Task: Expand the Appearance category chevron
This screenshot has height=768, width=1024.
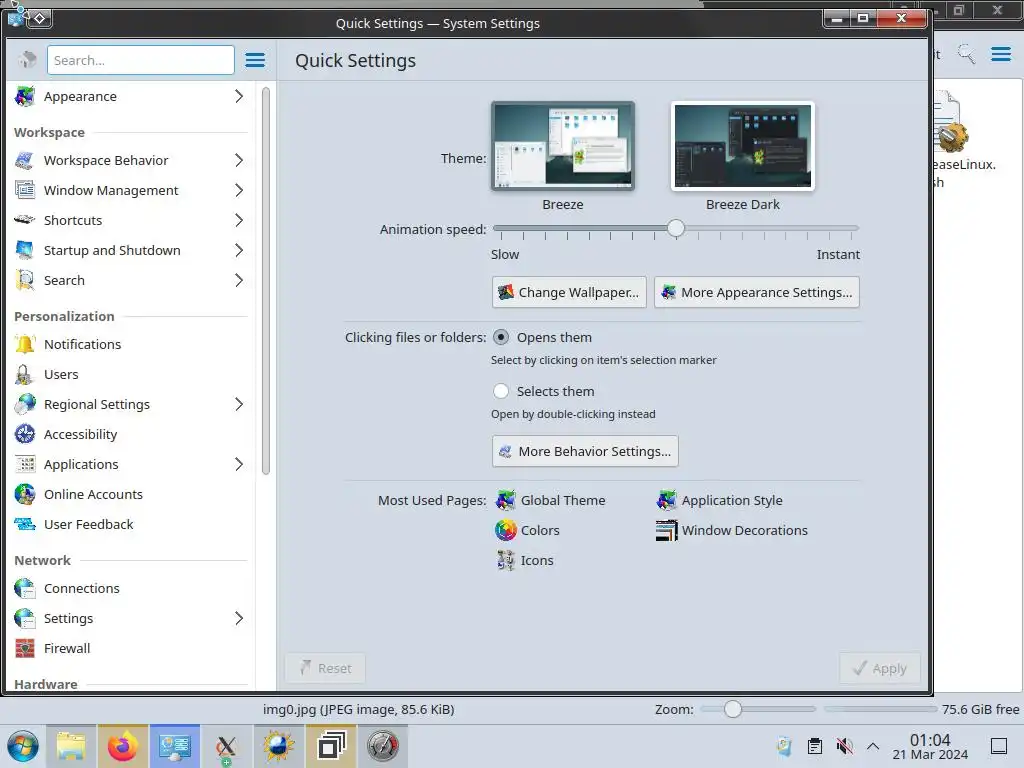Action: (x=239, y=96)
